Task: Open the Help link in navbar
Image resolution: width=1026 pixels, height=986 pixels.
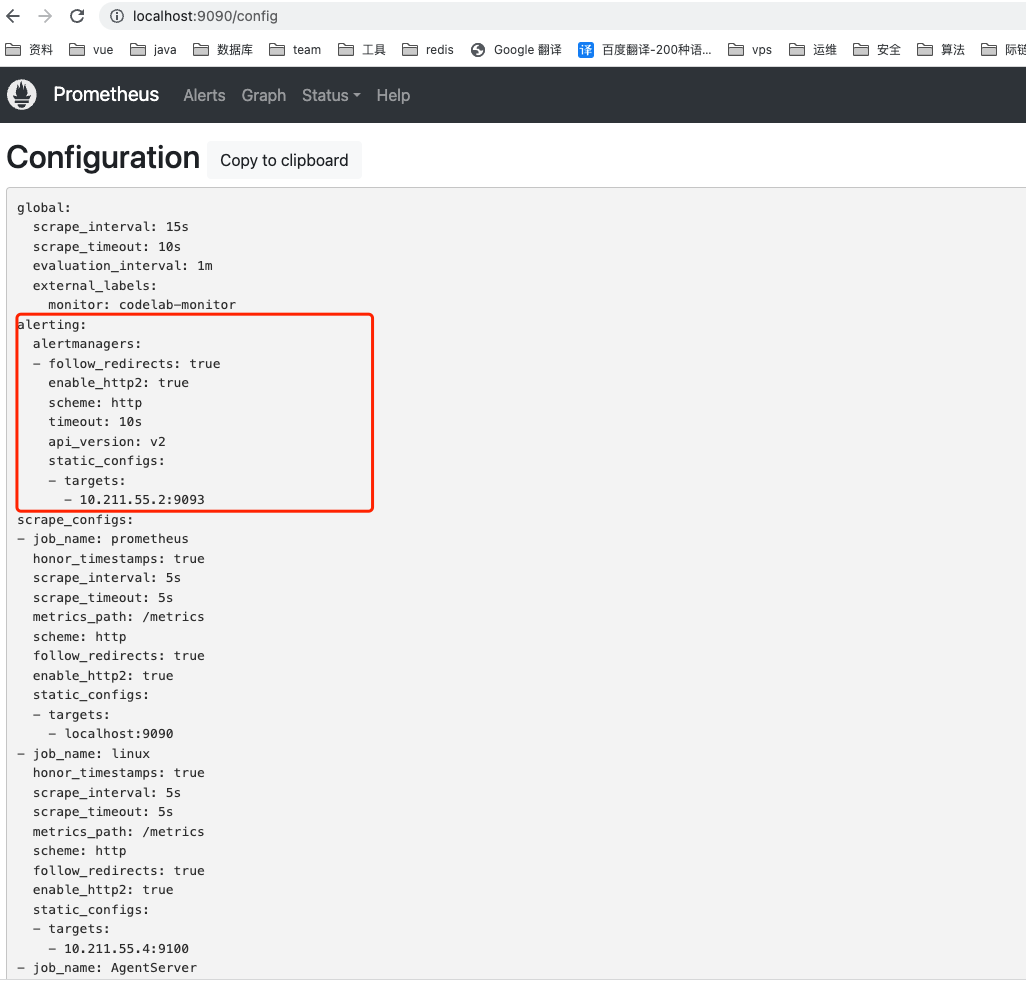Action: 393,95
